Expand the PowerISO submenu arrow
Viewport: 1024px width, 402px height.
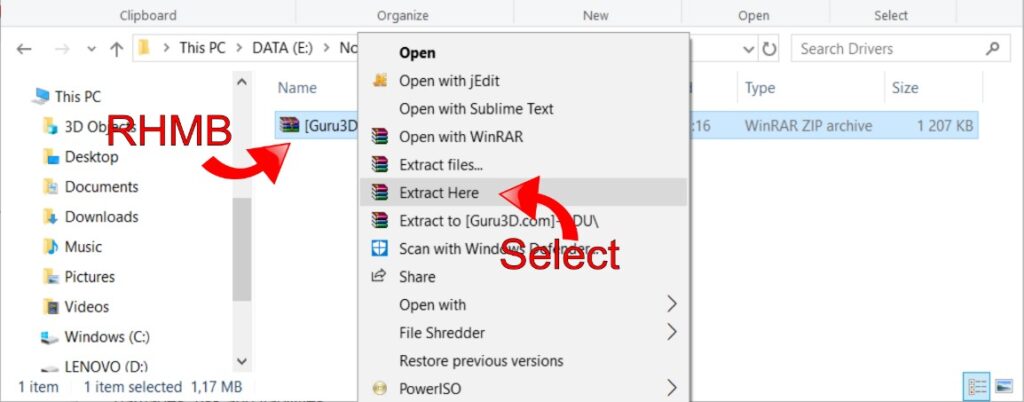pyautogui.click(x=671, y=388)
